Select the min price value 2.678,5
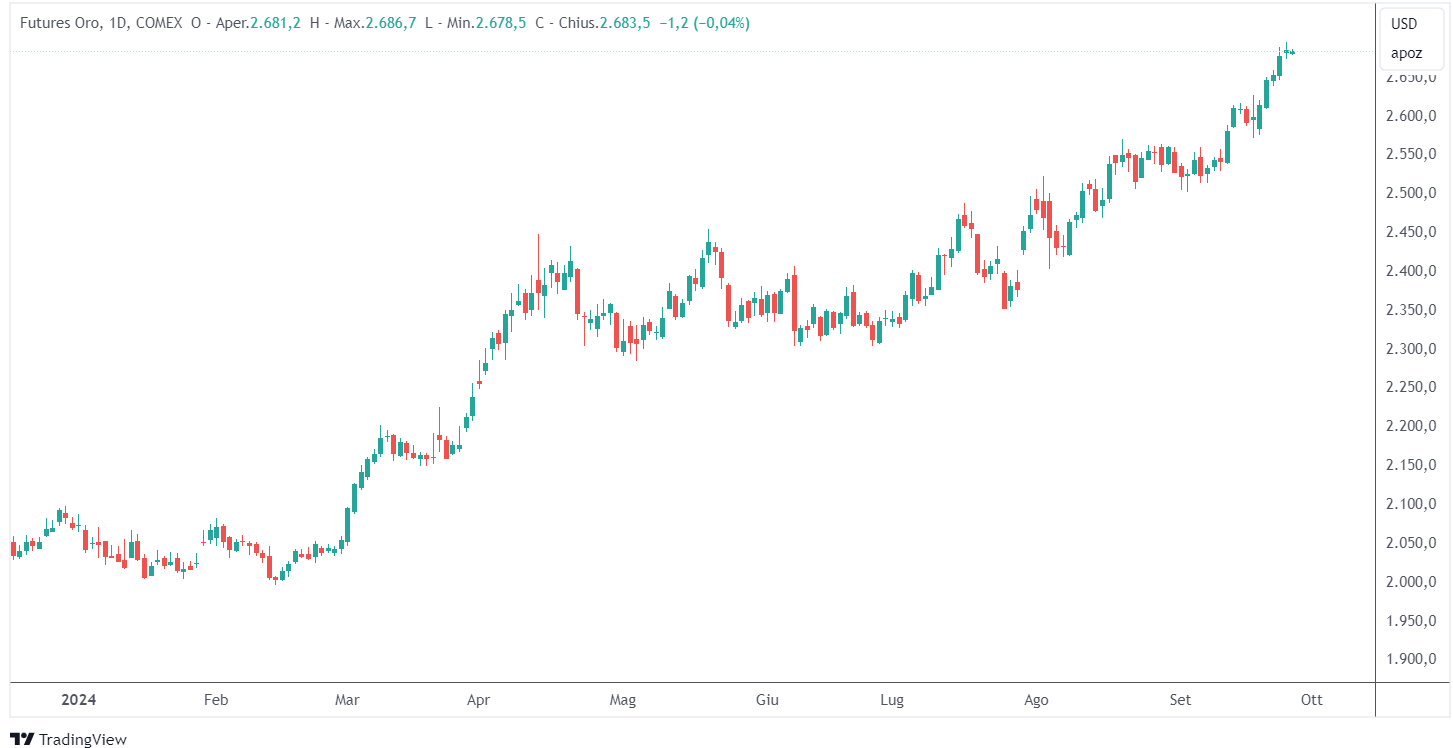This screenshot has height=748, width=1453. [498, 22]
